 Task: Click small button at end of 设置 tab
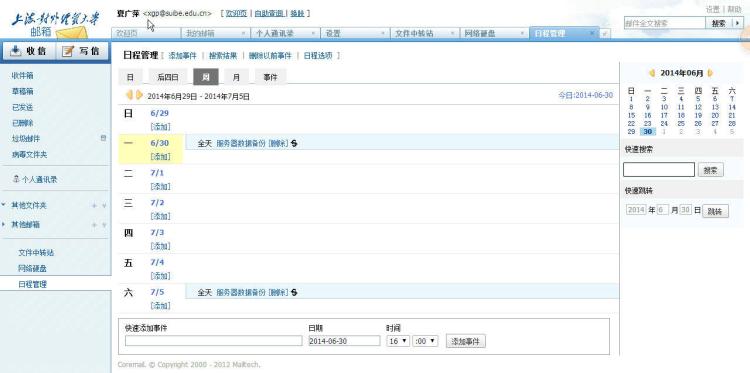click(383, 33)
